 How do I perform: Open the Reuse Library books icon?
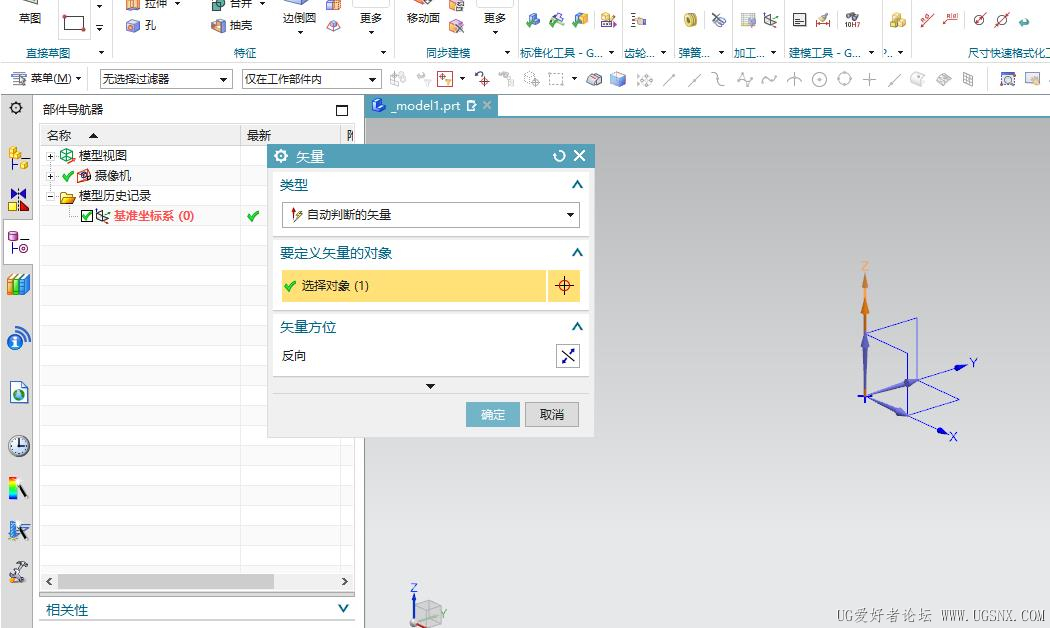click(x=18, y=285)
